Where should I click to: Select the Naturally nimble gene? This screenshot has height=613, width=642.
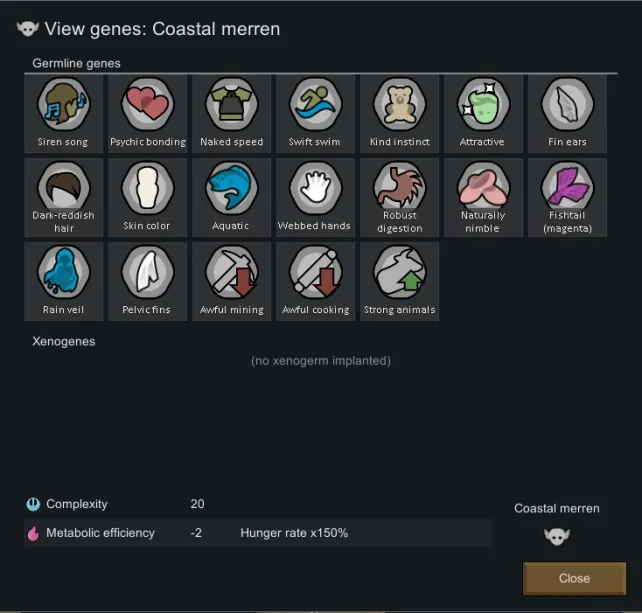pyautogui.click(x=483, y=197)
